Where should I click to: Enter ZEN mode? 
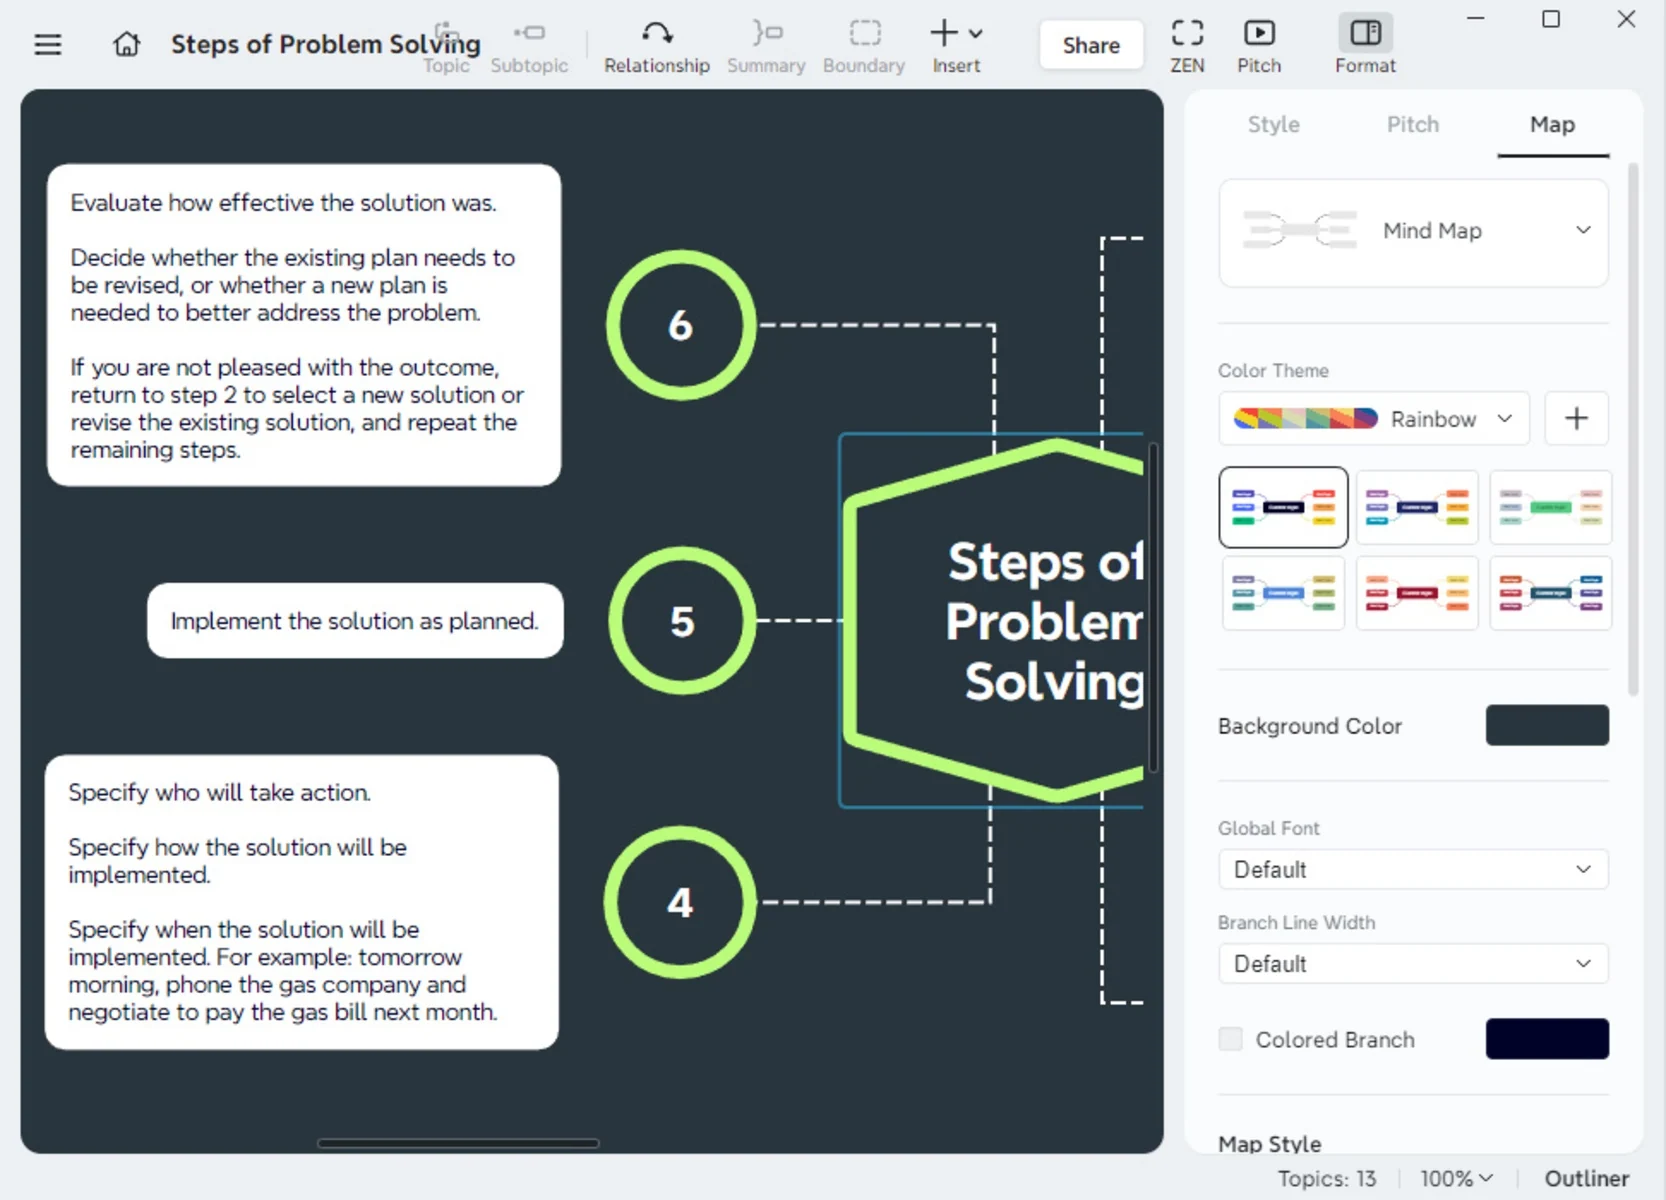[x=1187, y=47]
